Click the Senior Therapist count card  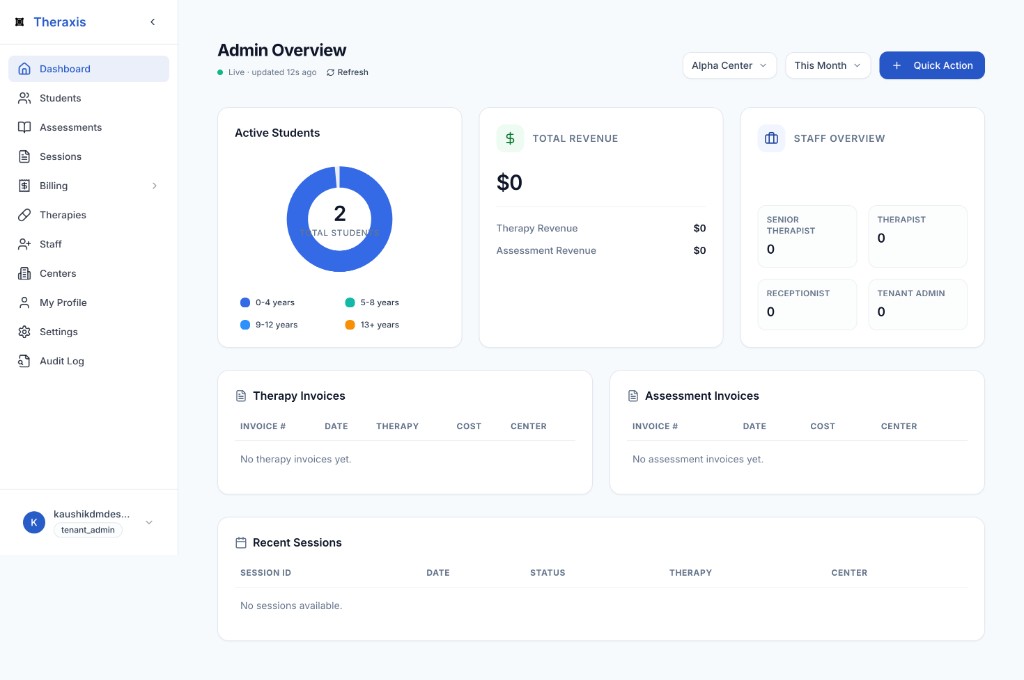click(807, 236)
